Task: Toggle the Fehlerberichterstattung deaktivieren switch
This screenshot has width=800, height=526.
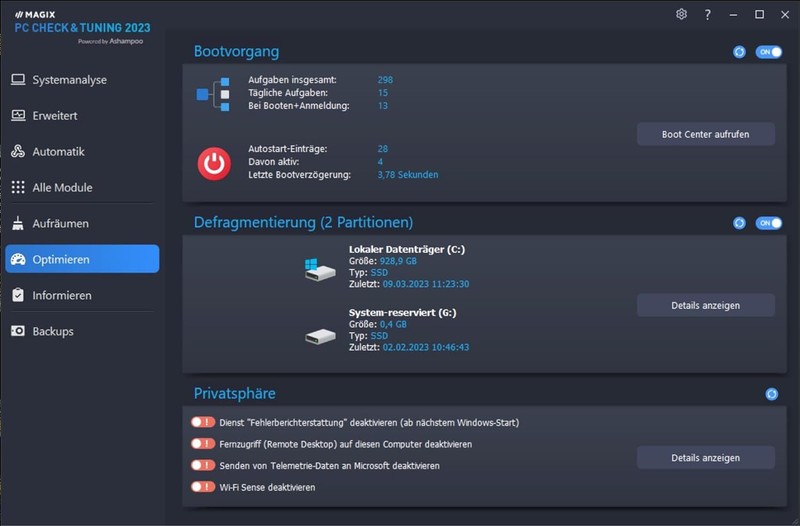Action: coord(203,422)
